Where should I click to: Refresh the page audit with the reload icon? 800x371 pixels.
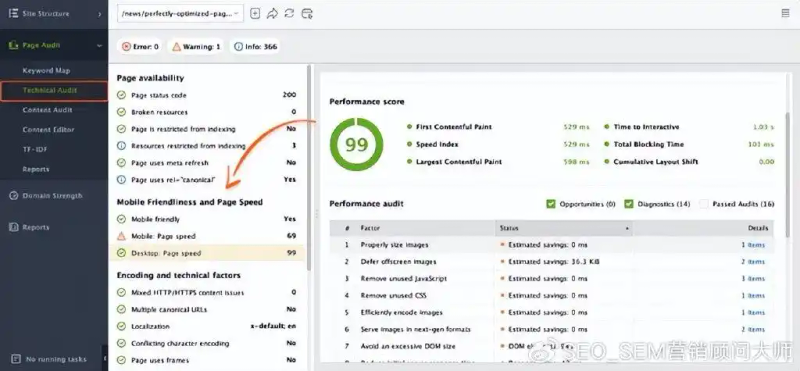point(289,14)
